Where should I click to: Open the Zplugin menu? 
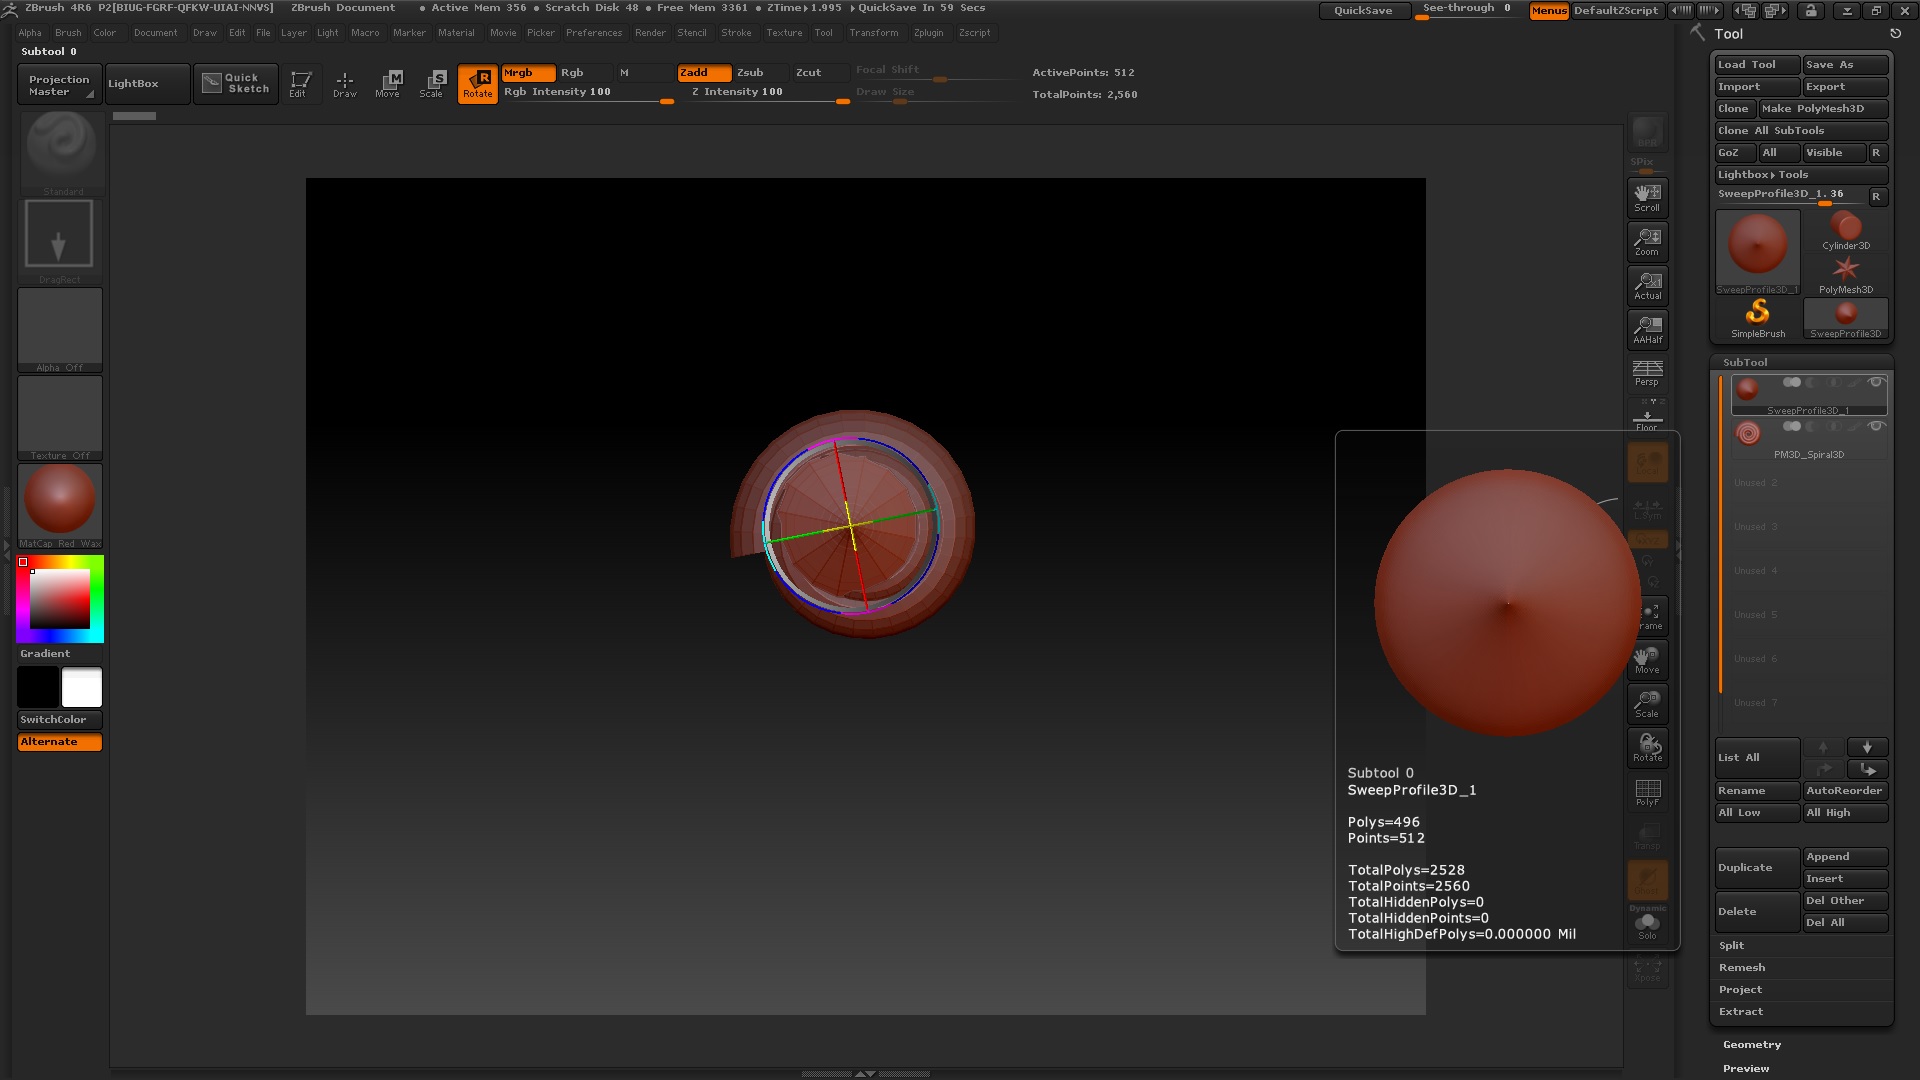tap(928, 33)
